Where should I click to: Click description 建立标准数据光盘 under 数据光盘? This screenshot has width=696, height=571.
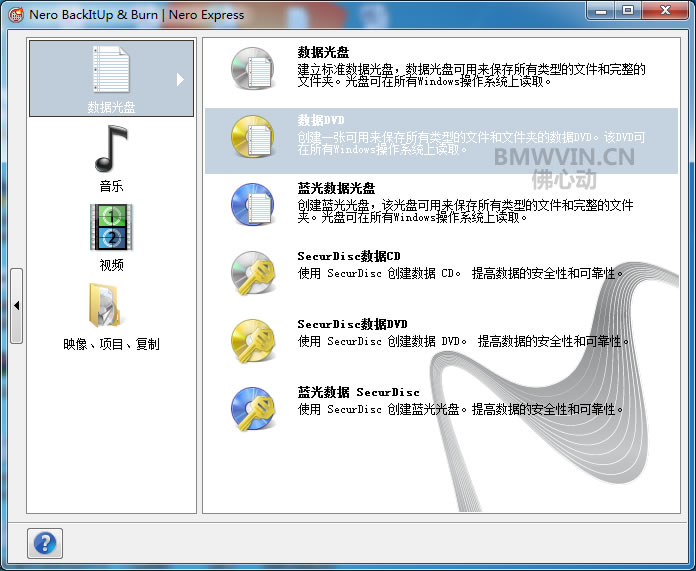click(x=471, y=75)
